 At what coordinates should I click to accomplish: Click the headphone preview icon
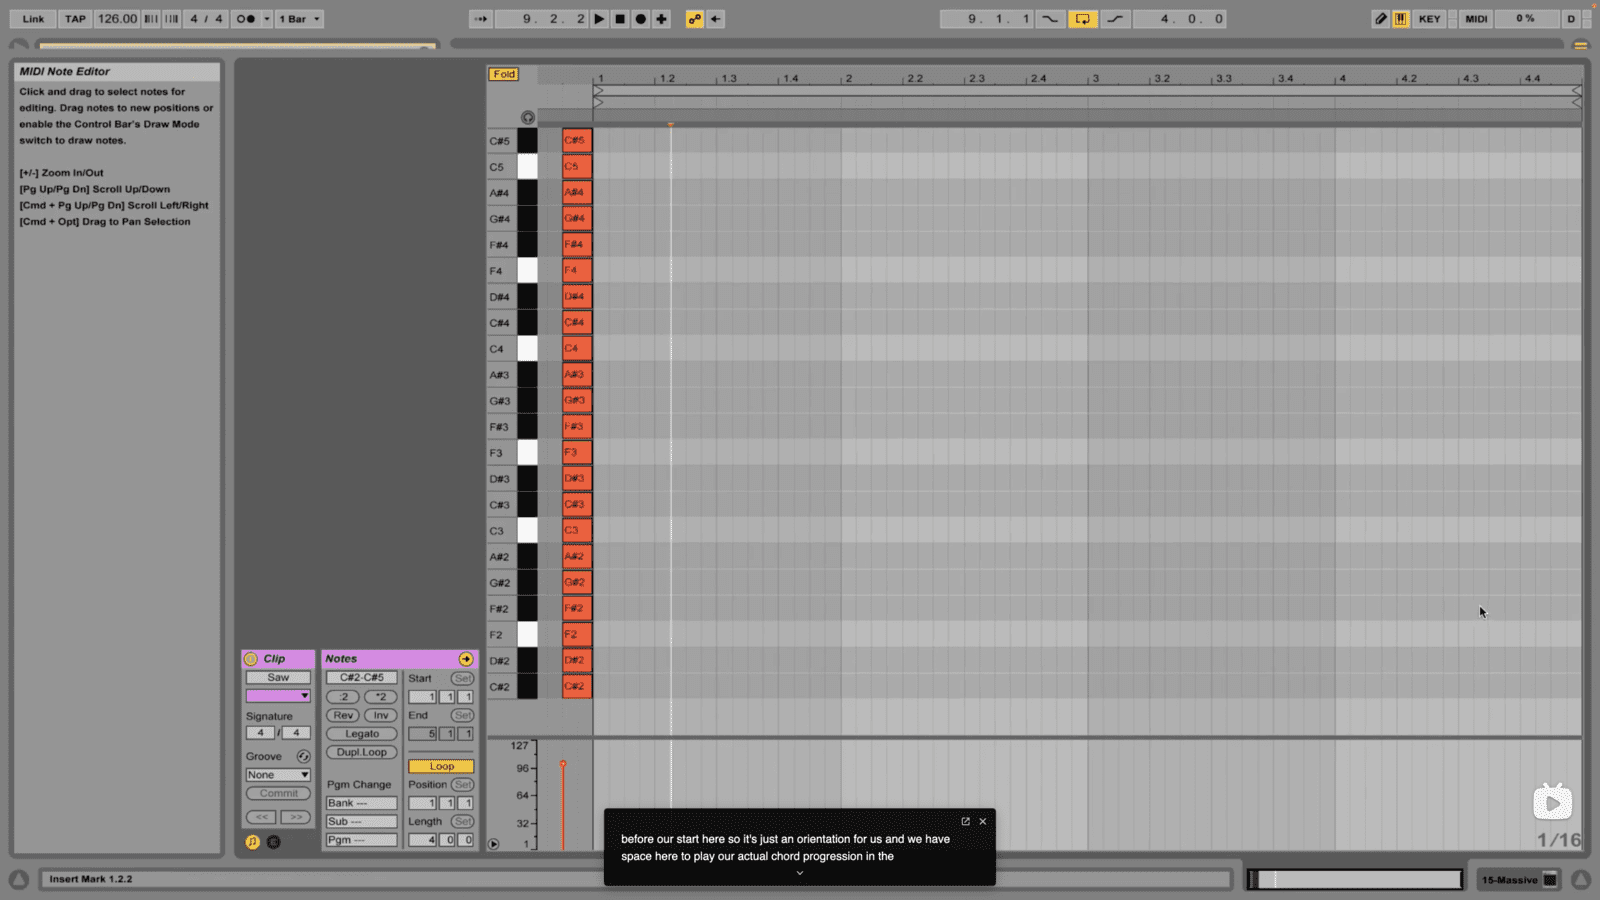coord(528,117)
